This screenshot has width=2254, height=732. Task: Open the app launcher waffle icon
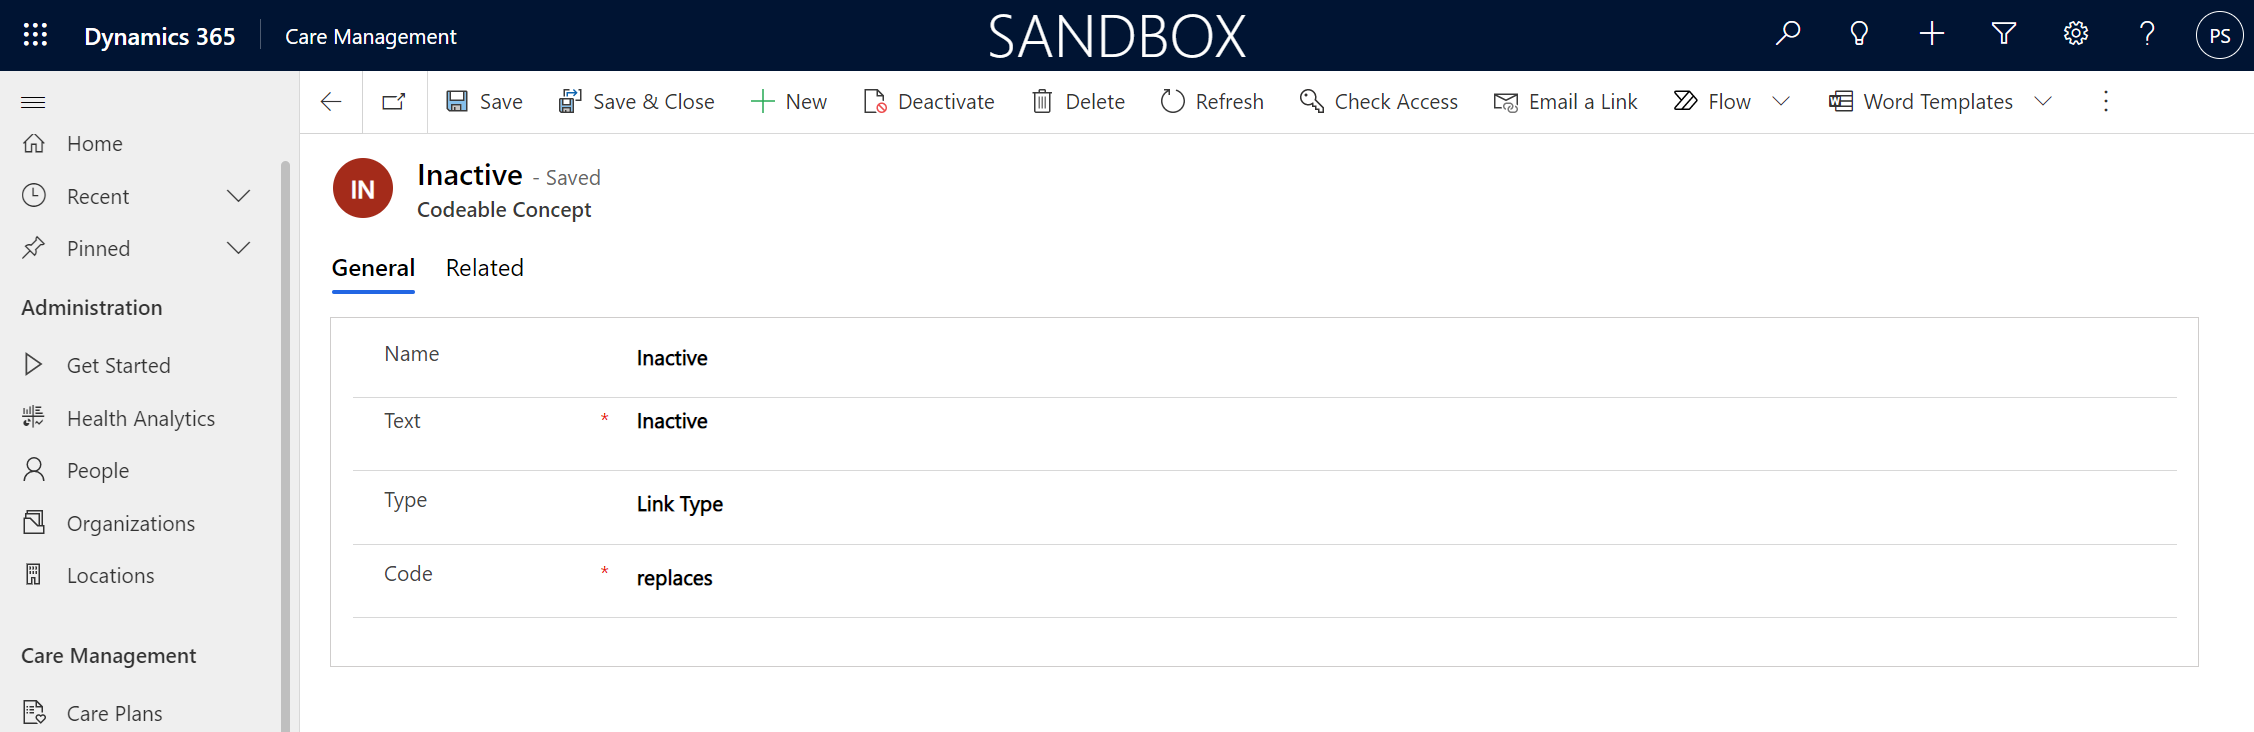35,35
